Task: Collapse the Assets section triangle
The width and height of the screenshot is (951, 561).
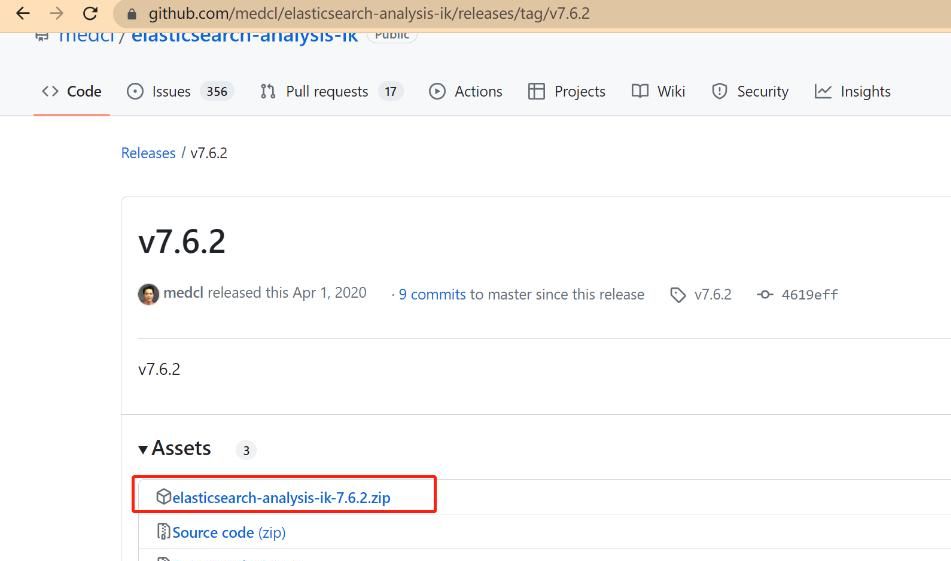Action: [x=143, y=449]
